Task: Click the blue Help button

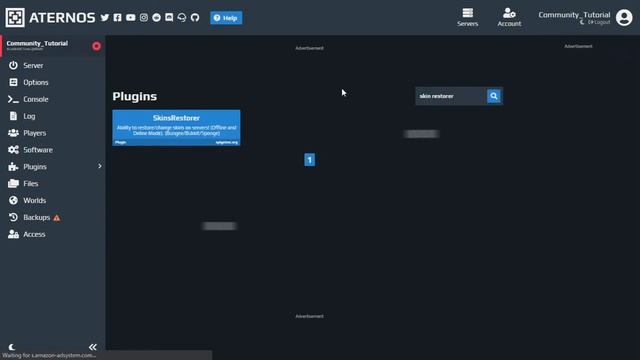Action: pos(226,18)
